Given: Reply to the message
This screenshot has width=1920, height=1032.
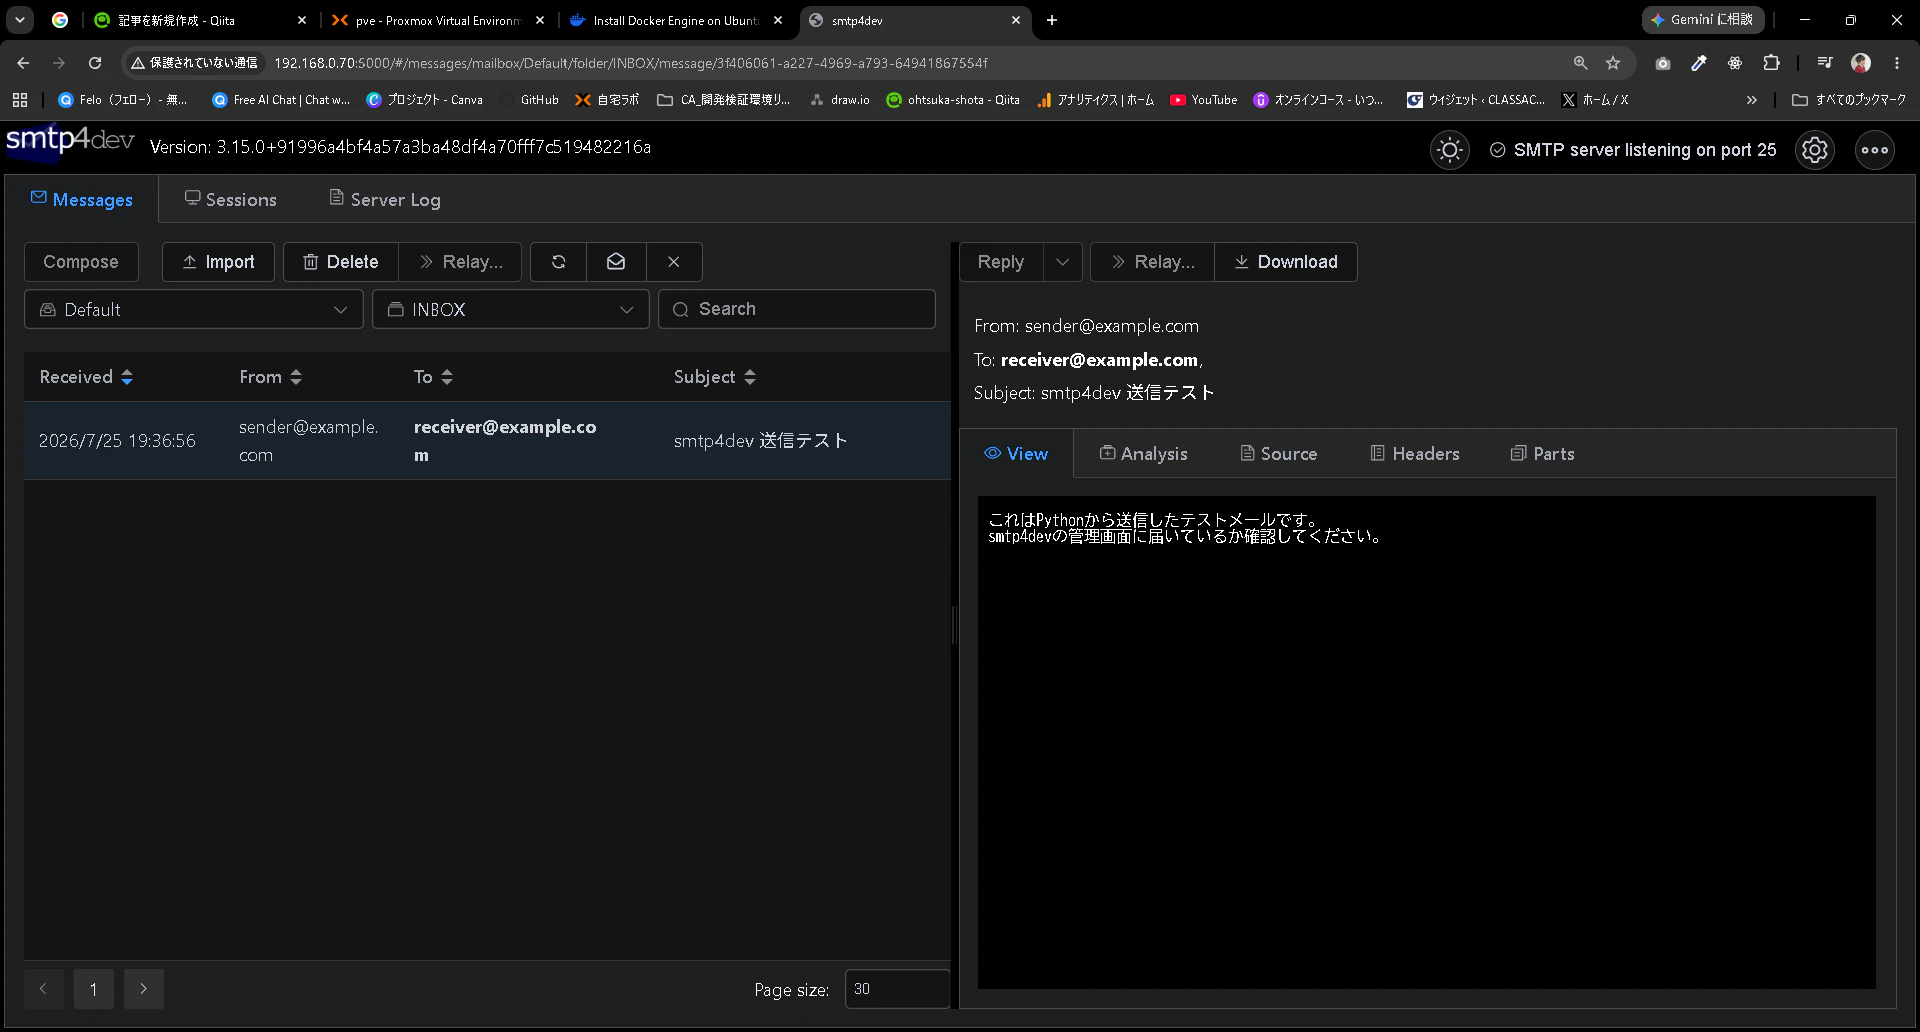Looking at the screenshot, I should (x=1001, y=262).
